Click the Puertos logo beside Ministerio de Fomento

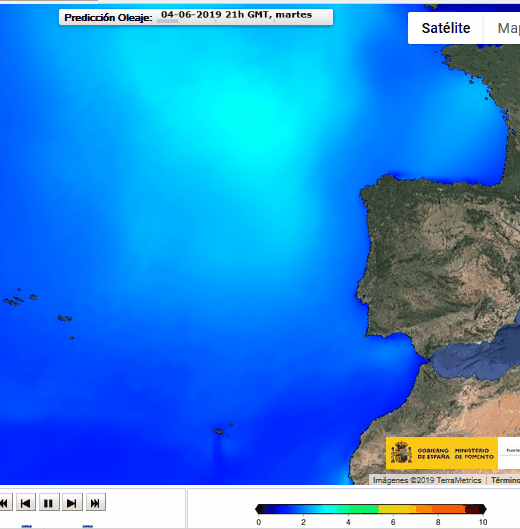(510, 453)
